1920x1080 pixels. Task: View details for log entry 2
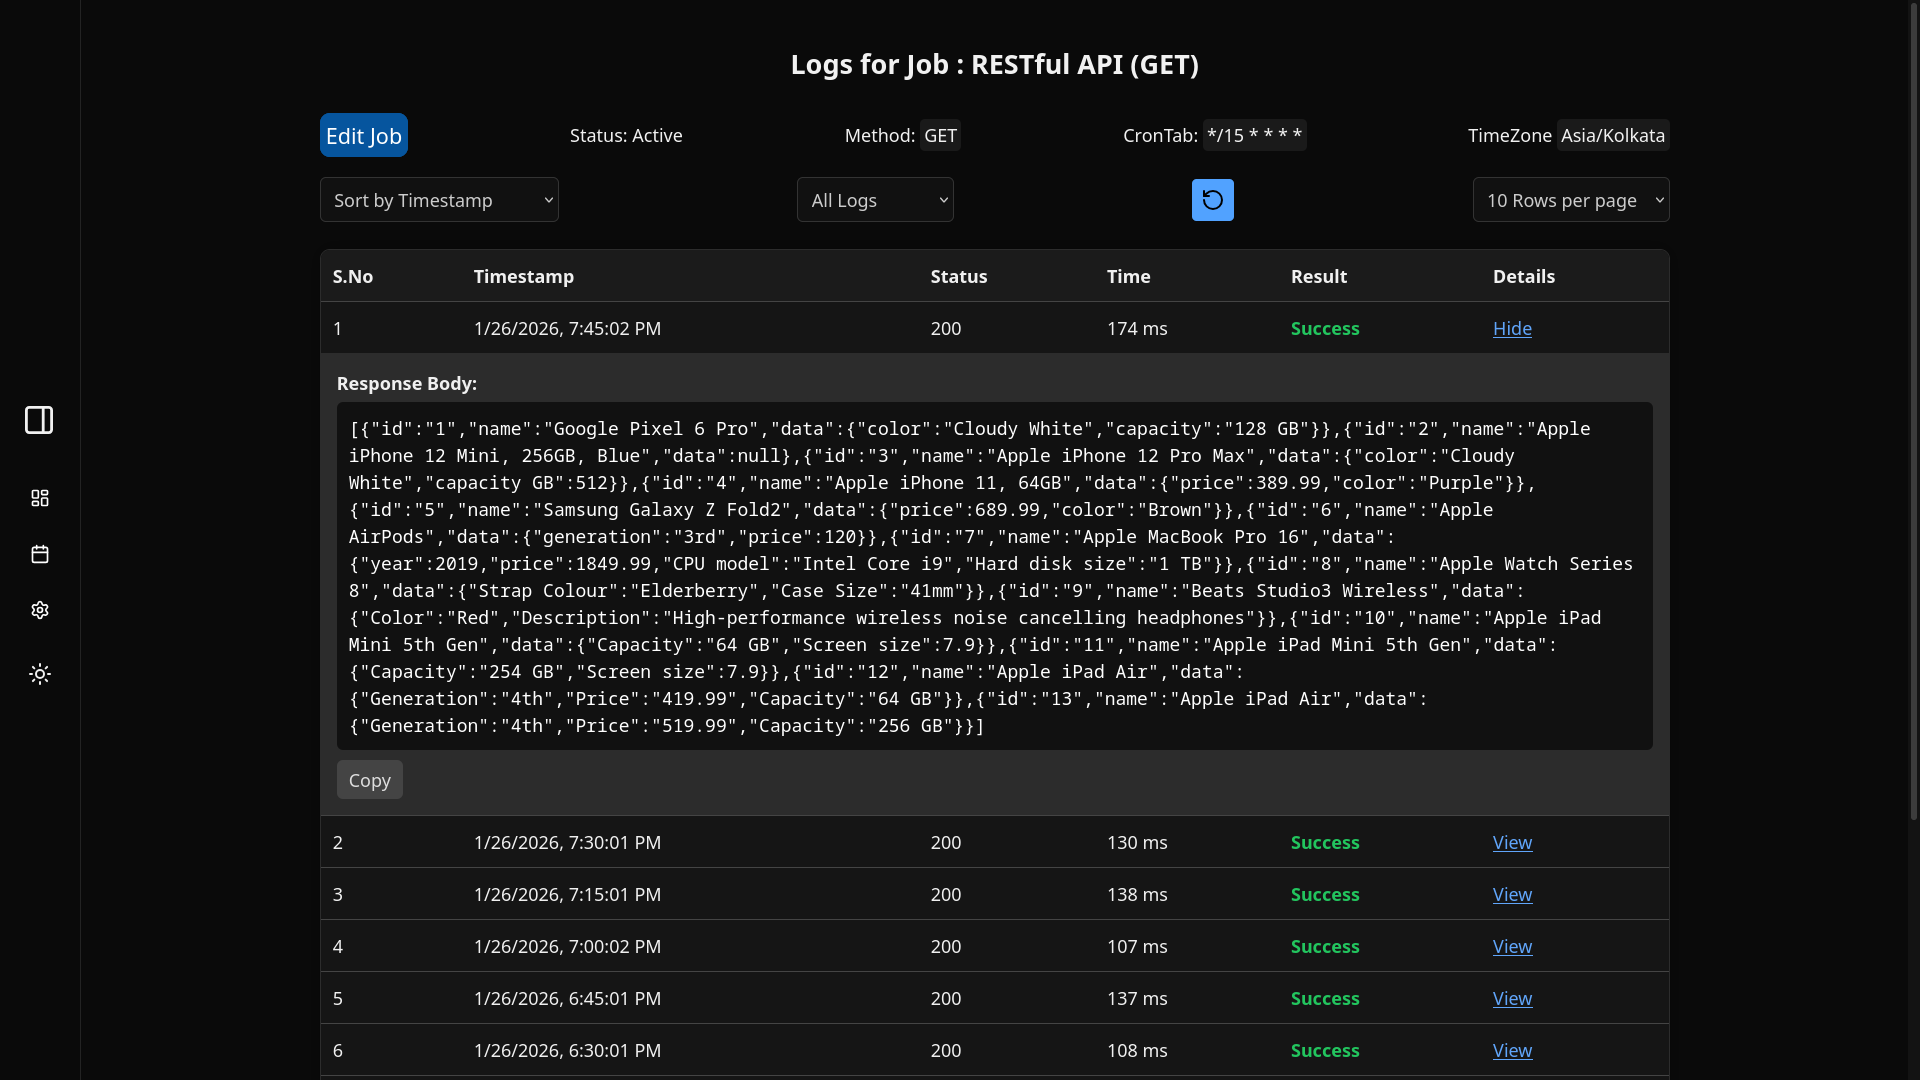pyautogui.click(x=1511, y=842)
